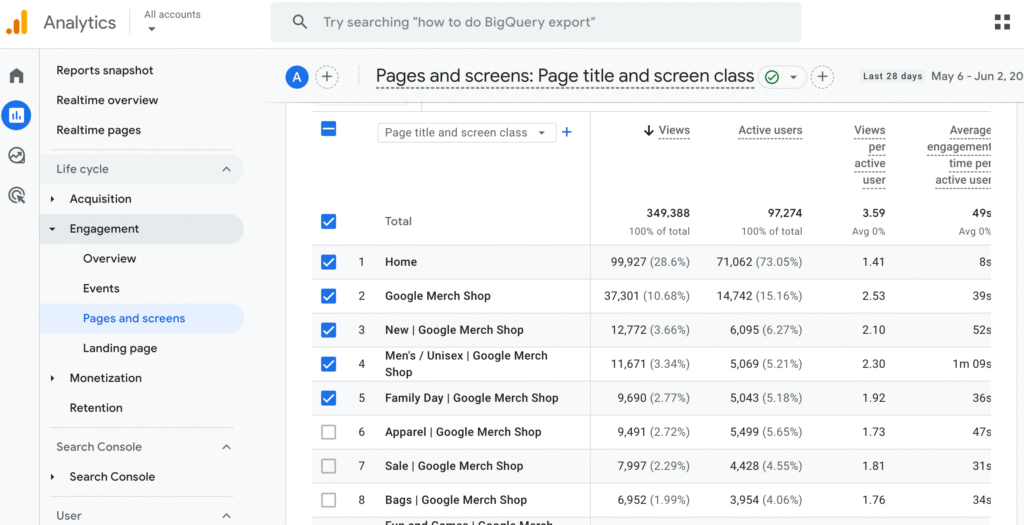Check the Sale row checkbox

328,466
